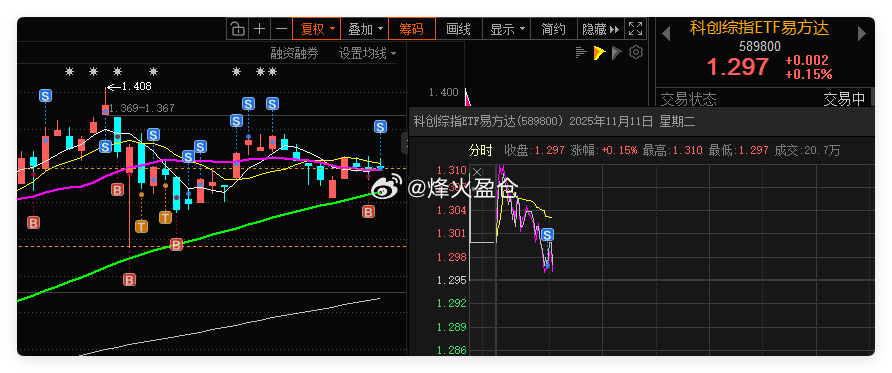The image size is (892, 373).
Task: Click 最高:1.310 in popup header
Action: (673, 150)
